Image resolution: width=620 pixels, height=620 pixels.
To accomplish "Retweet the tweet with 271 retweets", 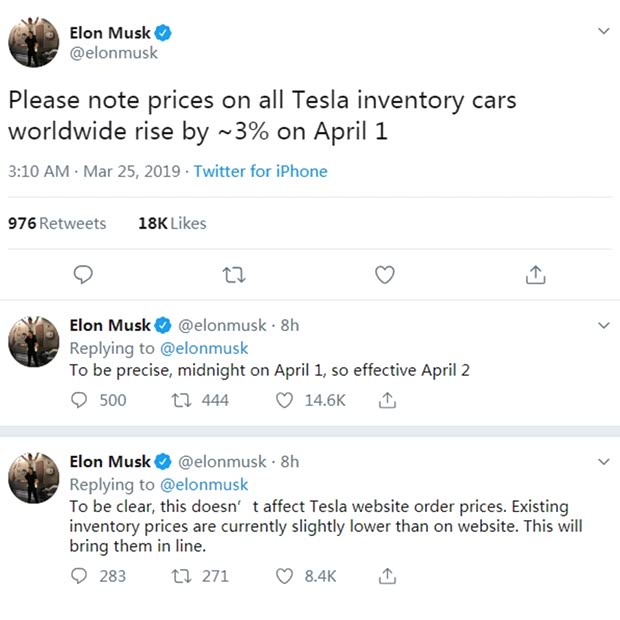I will coord(184,576).
